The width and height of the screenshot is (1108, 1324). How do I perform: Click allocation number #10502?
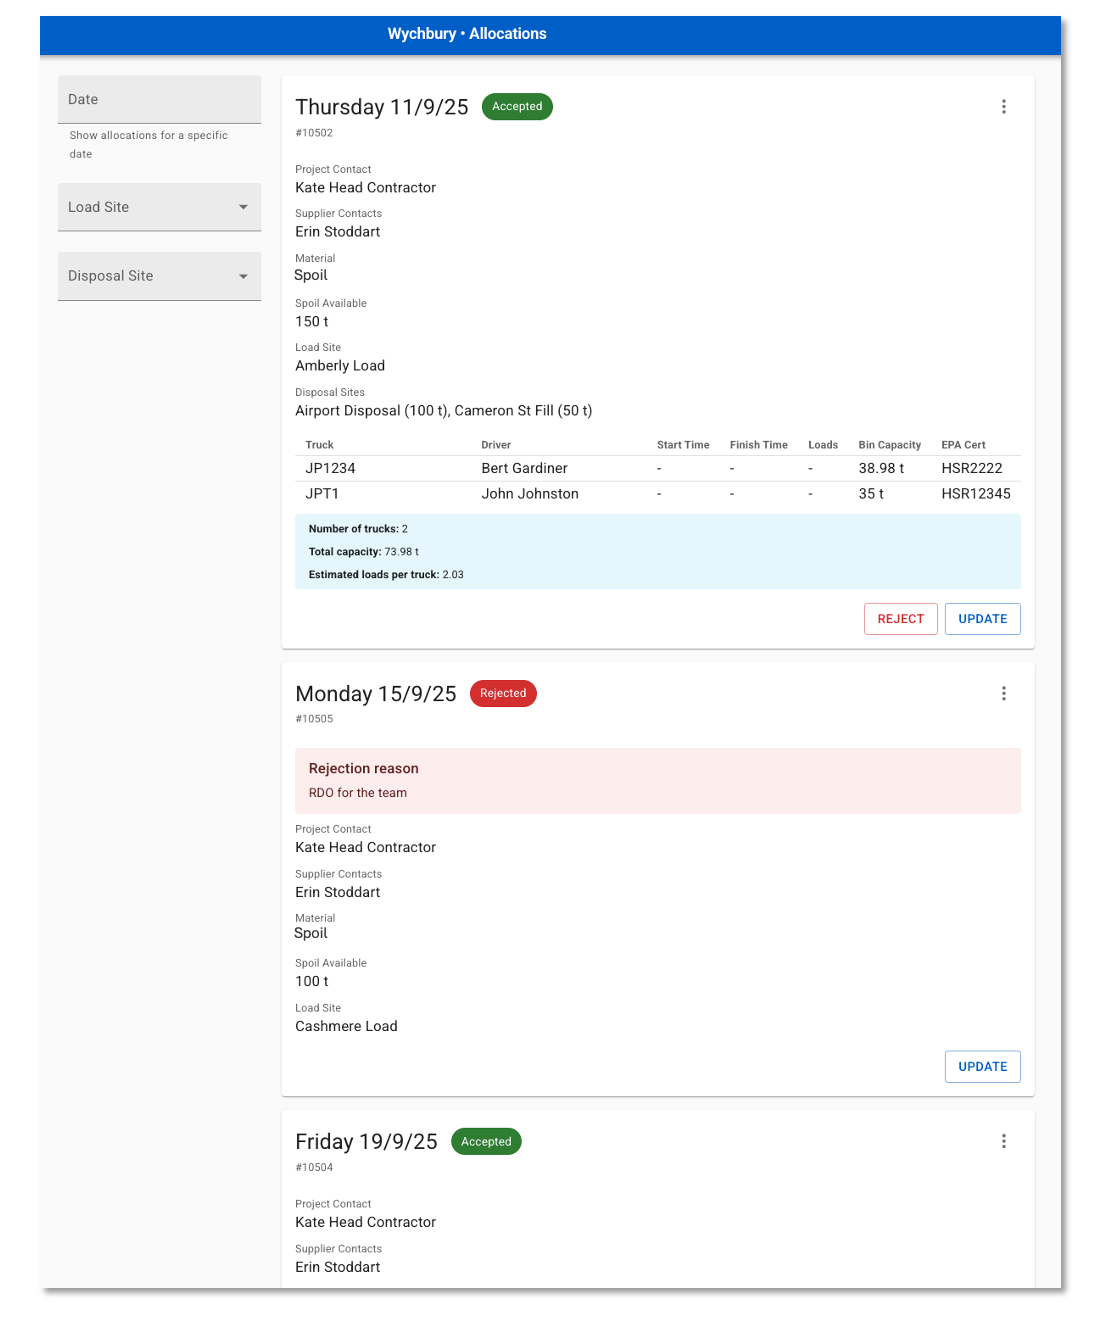(314, 133)
